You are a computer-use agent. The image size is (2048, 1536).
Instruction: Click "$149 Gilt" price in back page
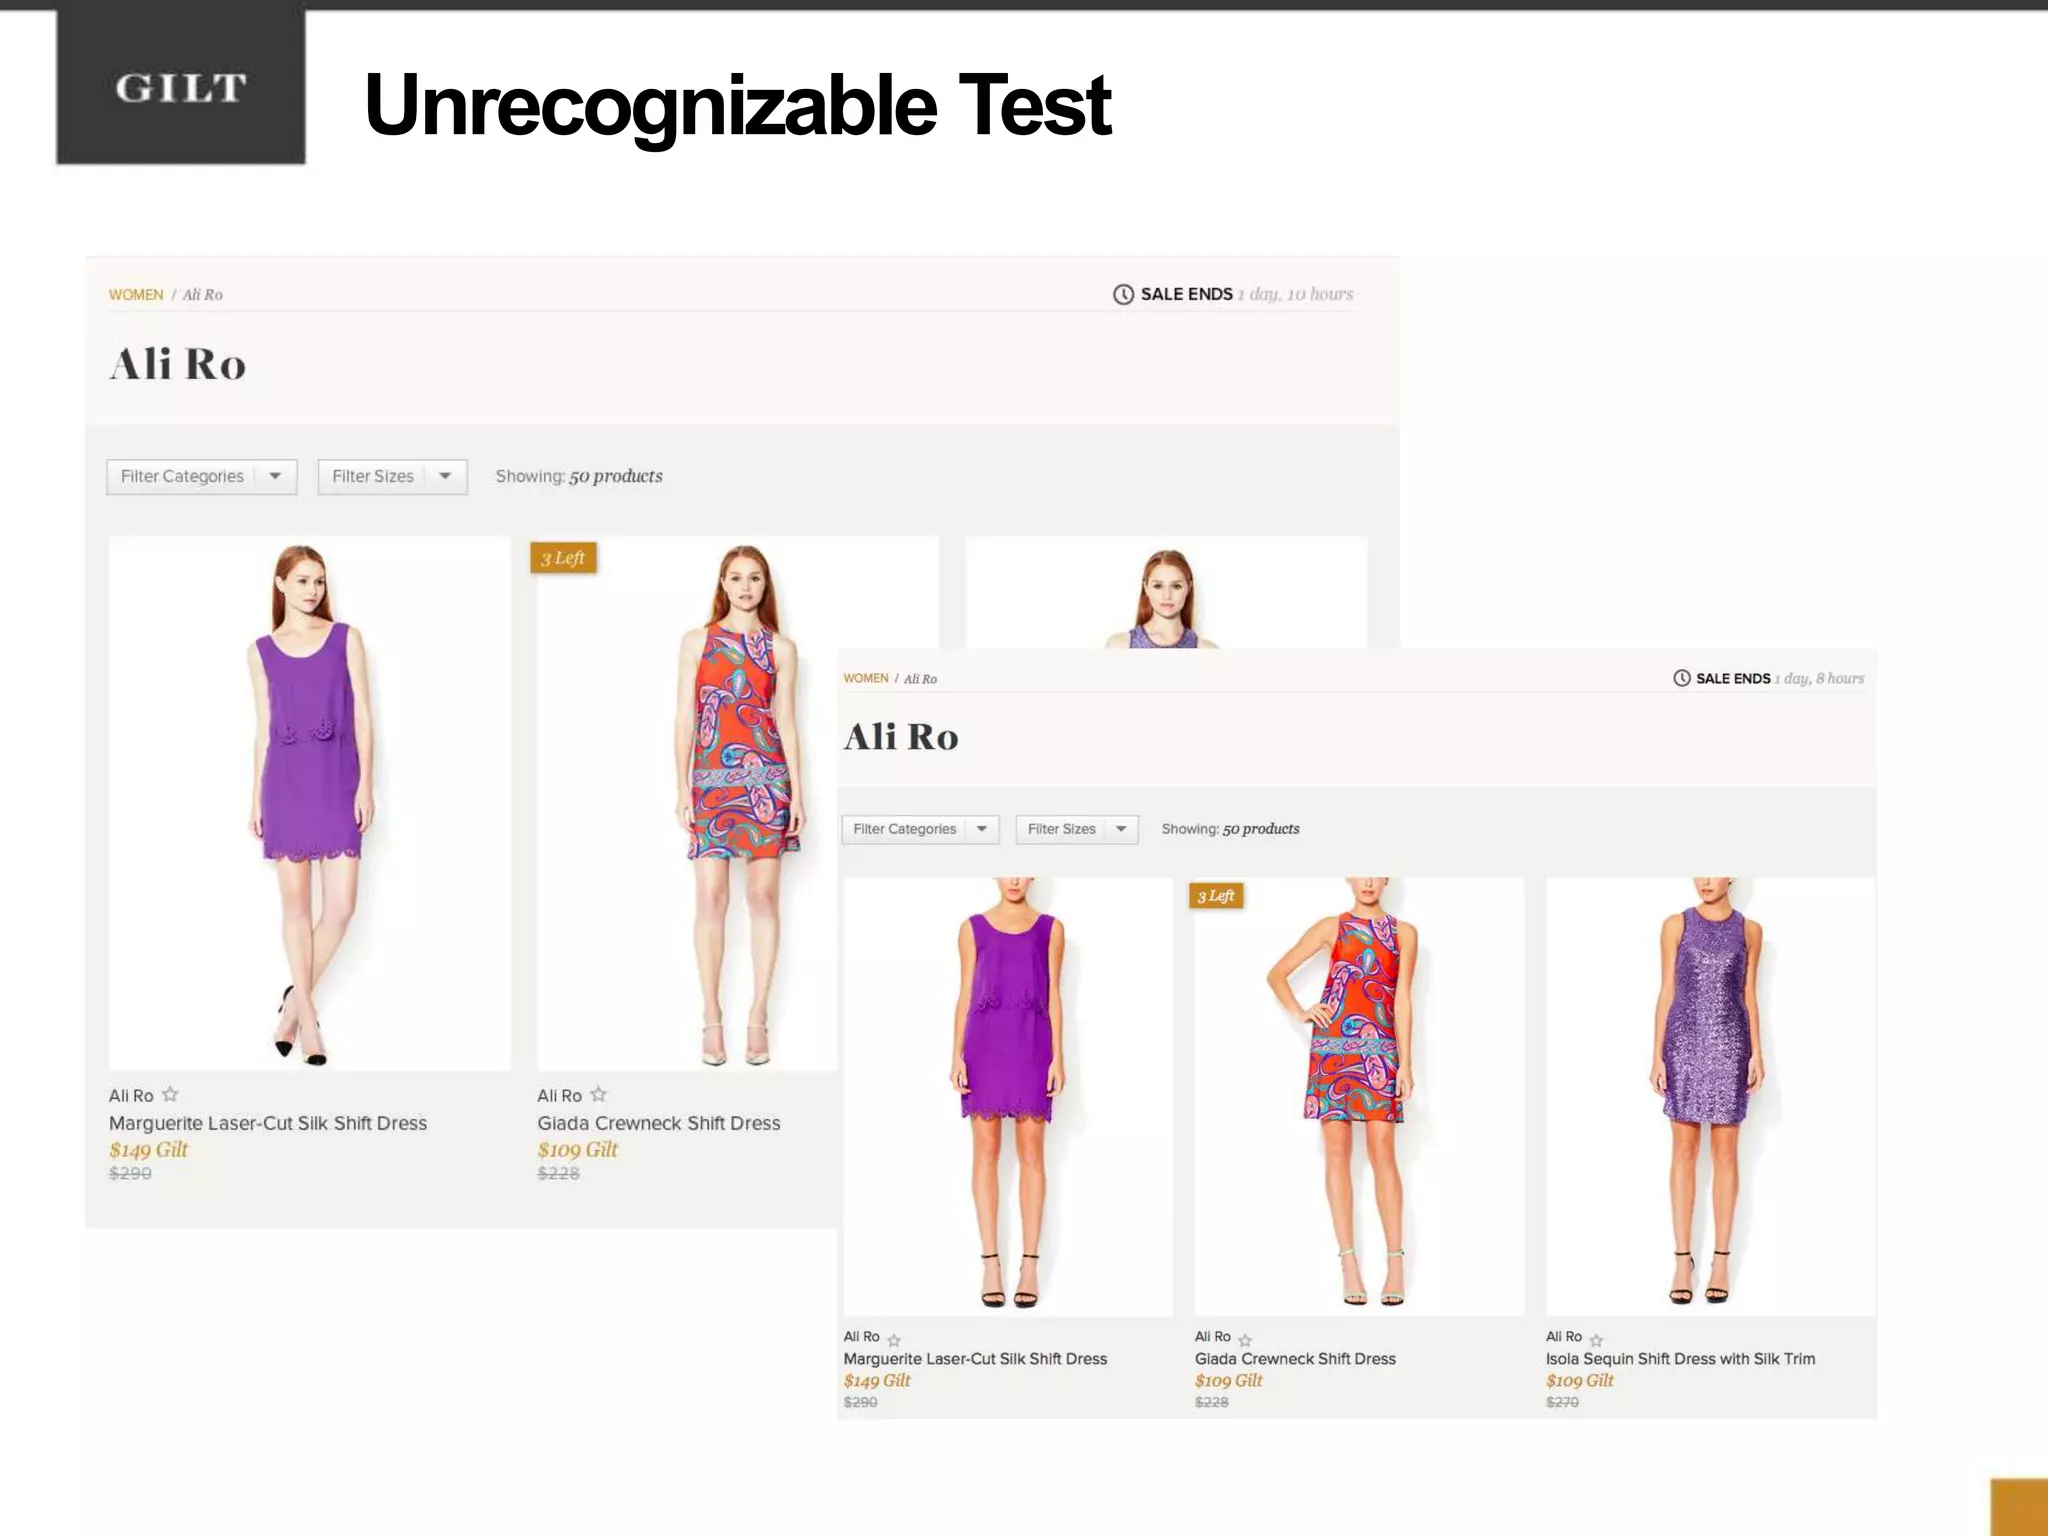click(148, 1150)
